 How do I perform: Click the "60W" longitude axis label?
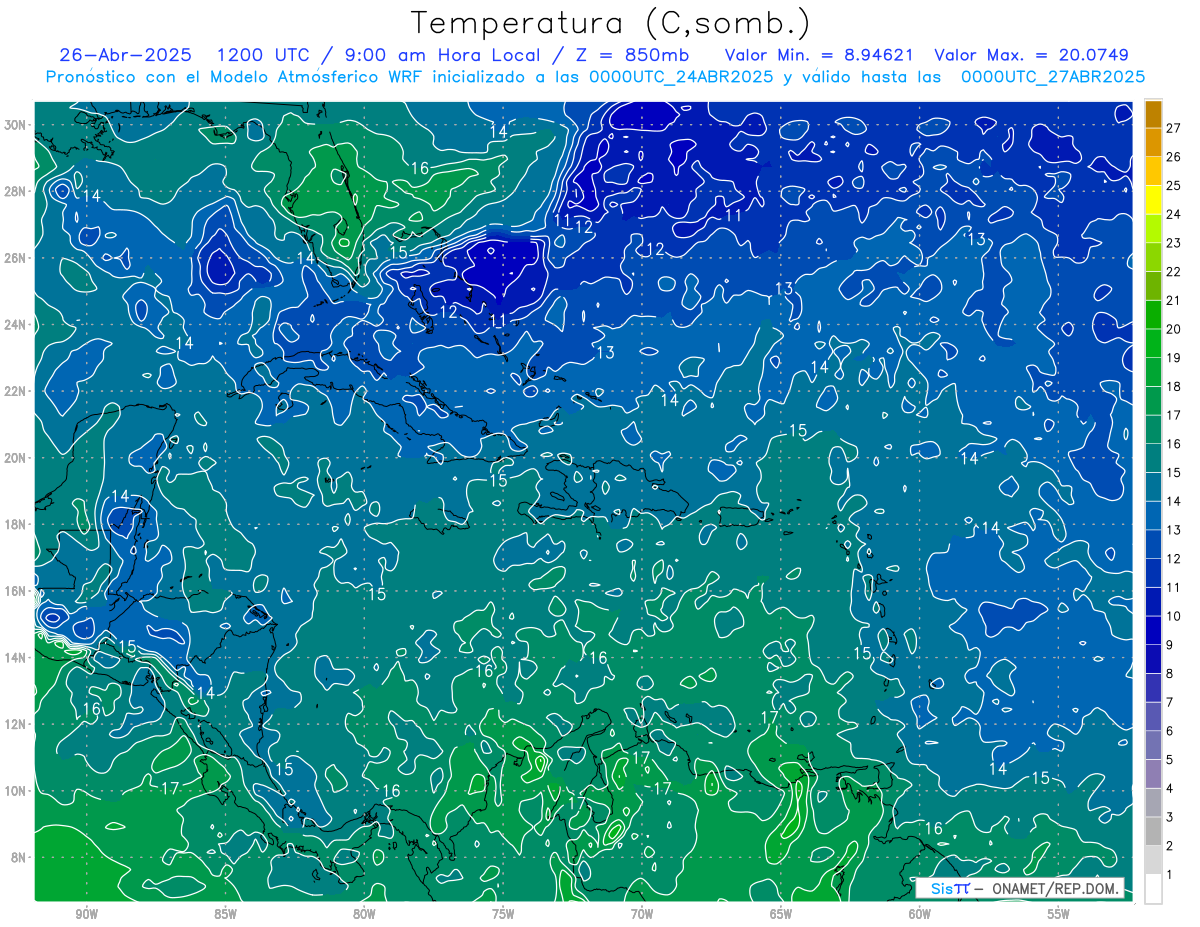click(920, 914)
